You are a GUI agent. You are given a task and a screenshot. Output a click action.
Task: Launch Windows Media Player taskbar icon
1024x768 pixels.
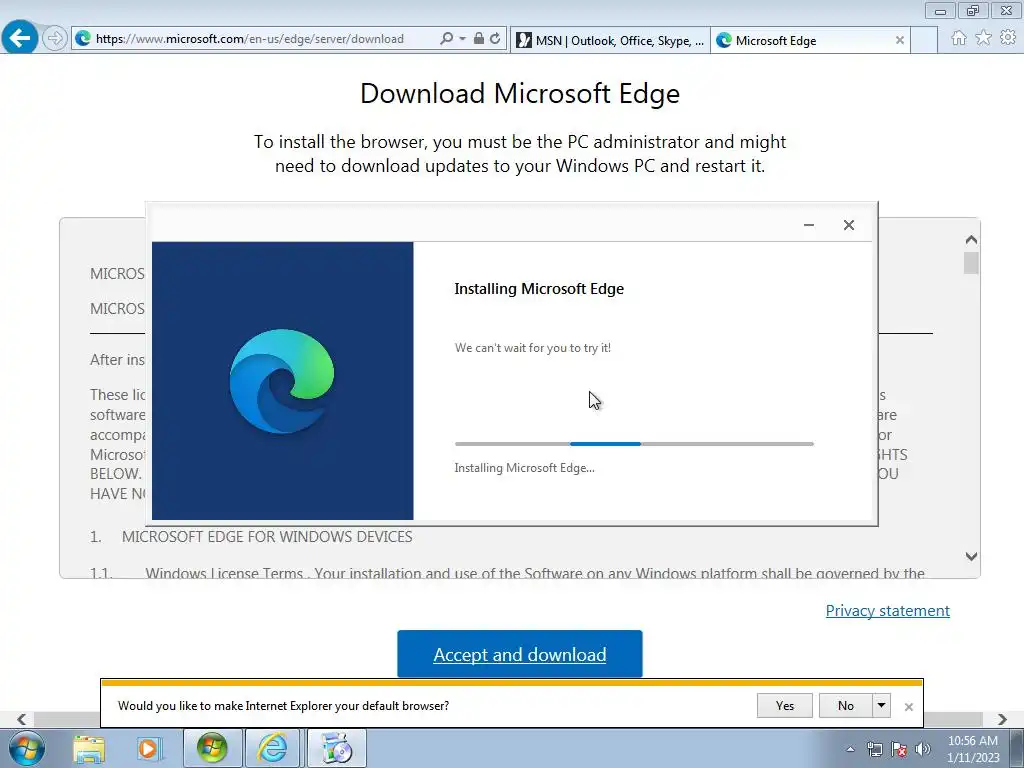[x=149, y=748]
